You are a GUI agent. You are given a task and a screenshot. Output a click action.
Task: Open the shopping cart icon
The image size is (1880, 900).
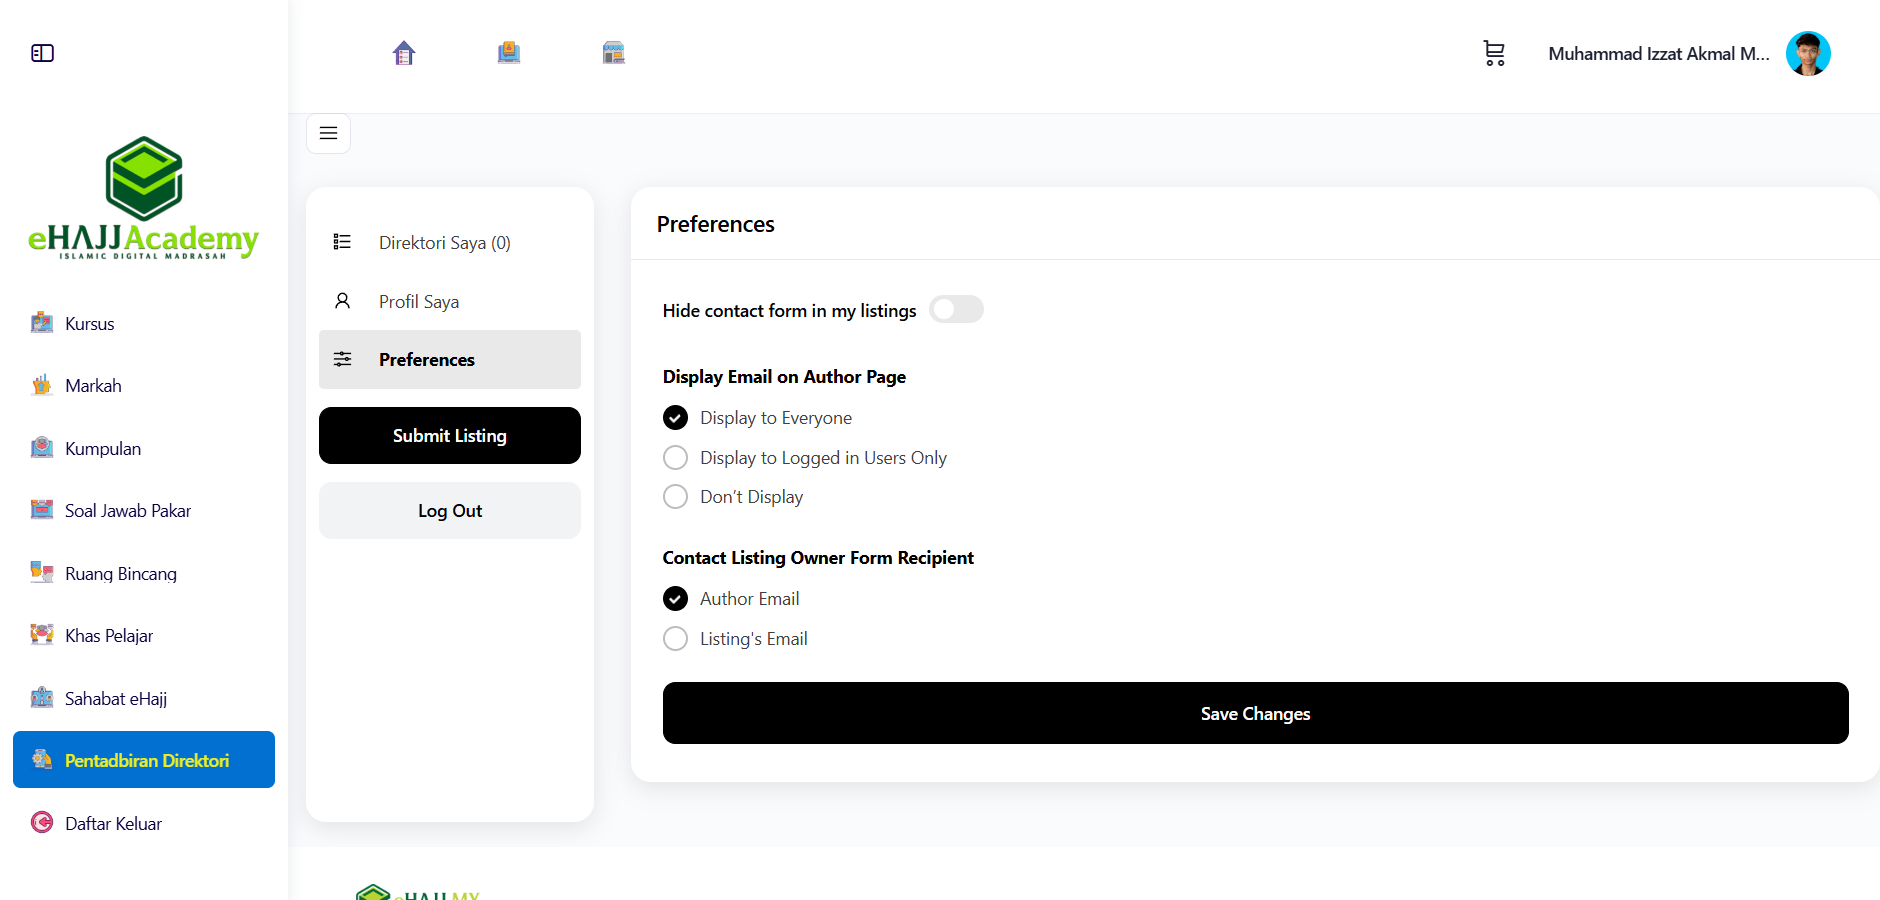(1494, 53)
